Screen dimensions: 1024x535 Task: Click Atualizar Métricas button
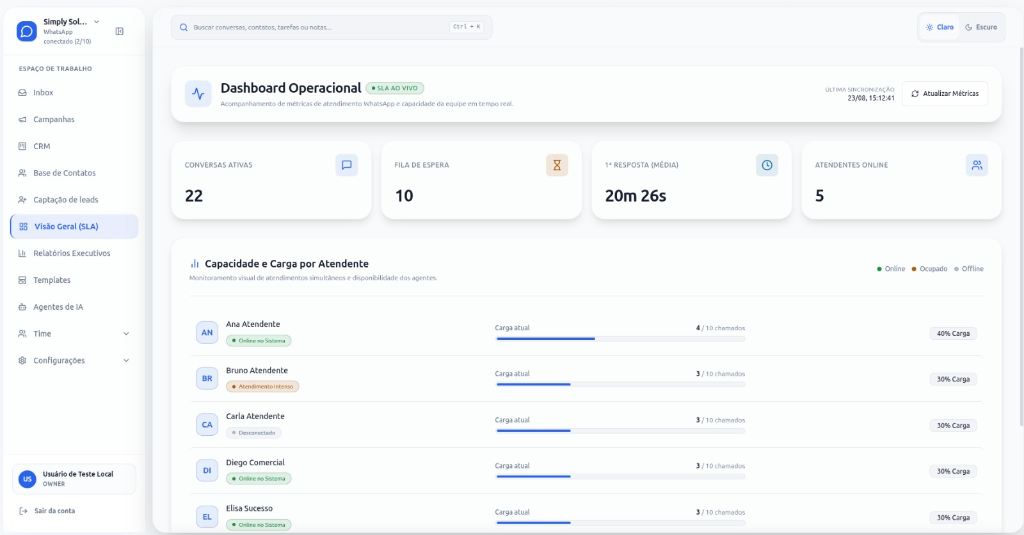point(945,93)
